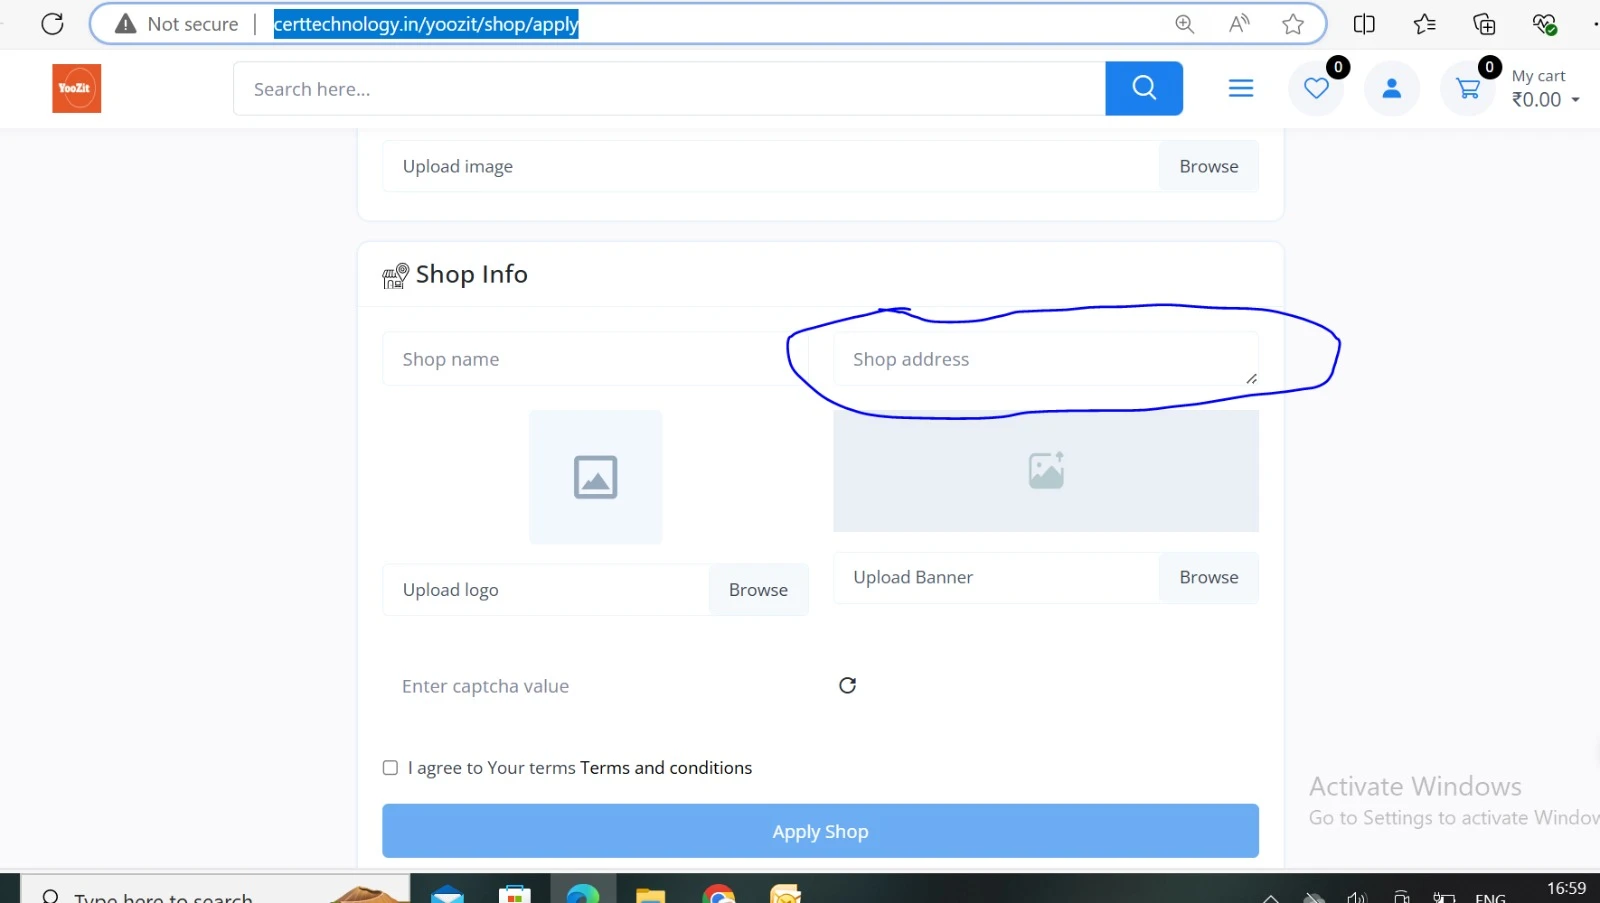Open the Terms and conditions link
1600x903 pixels.
coord(665,768)
